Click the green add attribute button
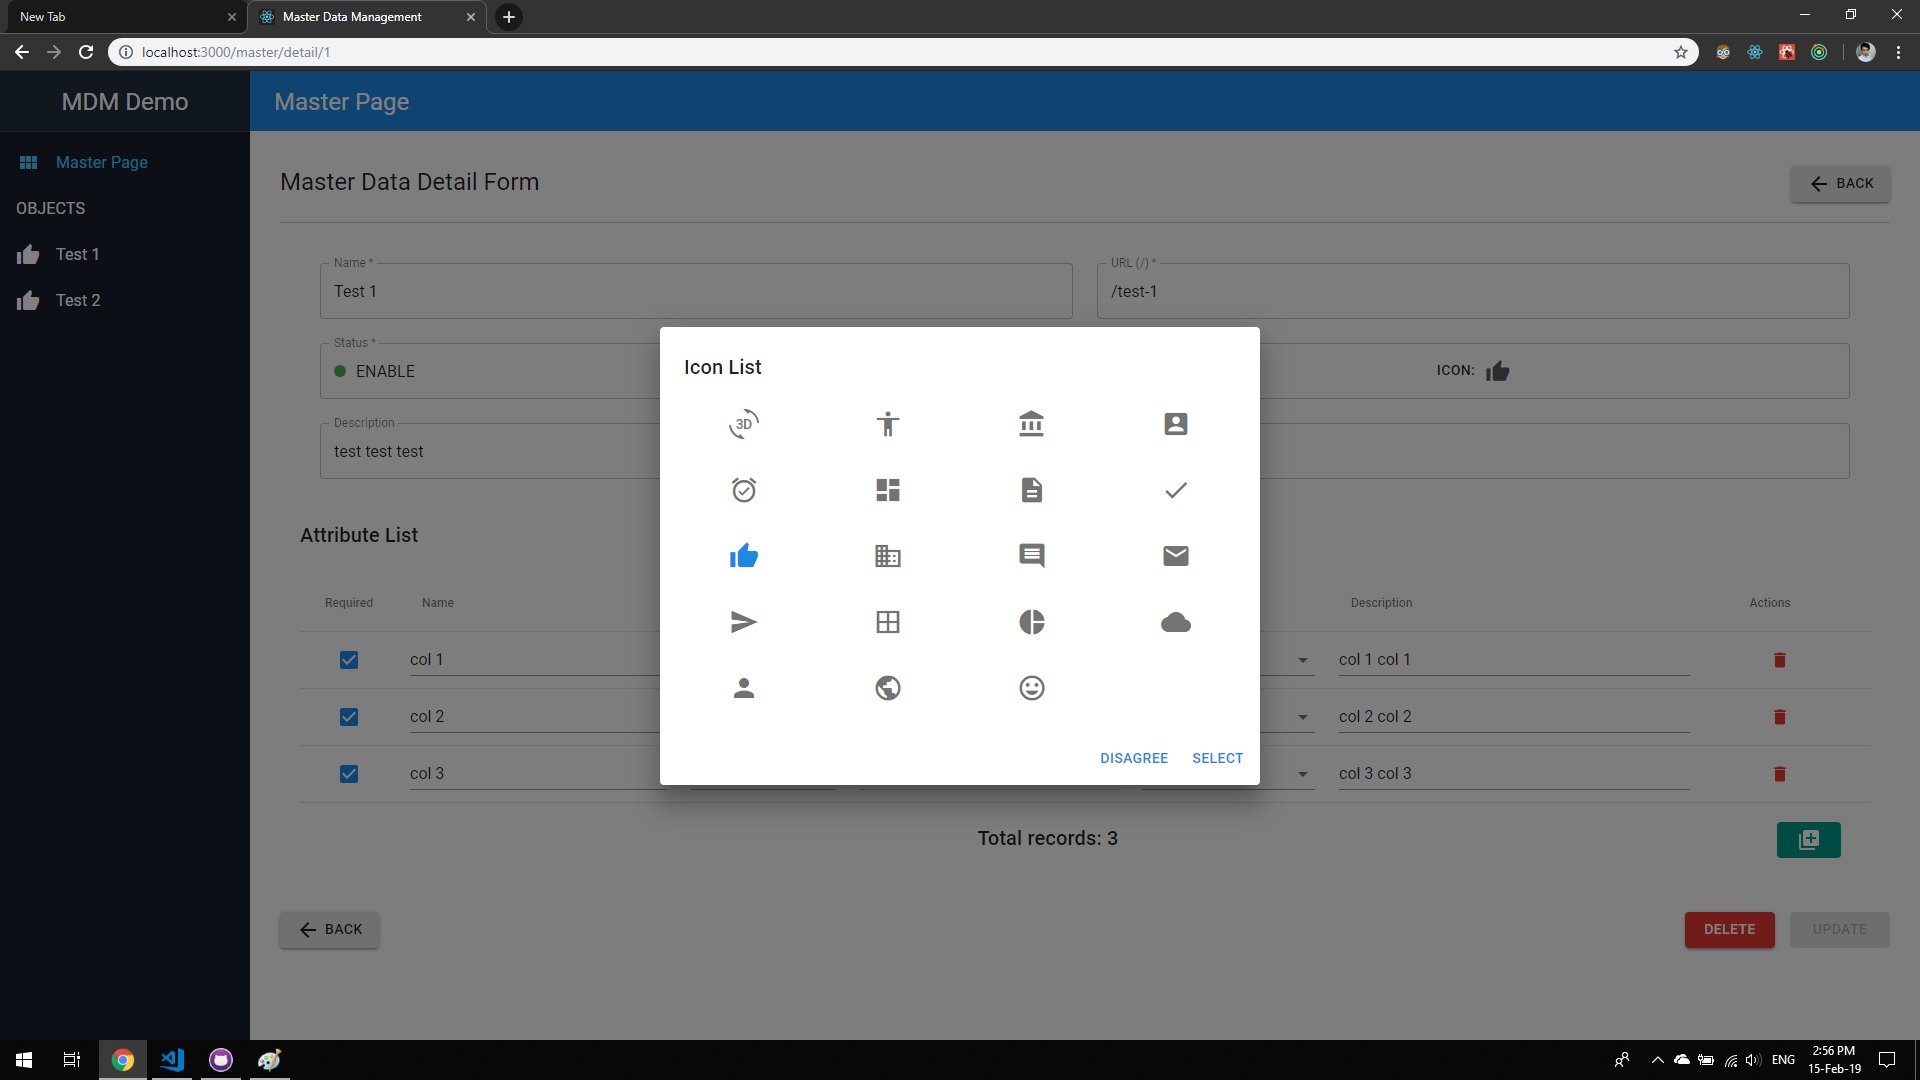The height and width of the screenshot is (1080, 1920). pyautogui.click(x=1808, y=840)
